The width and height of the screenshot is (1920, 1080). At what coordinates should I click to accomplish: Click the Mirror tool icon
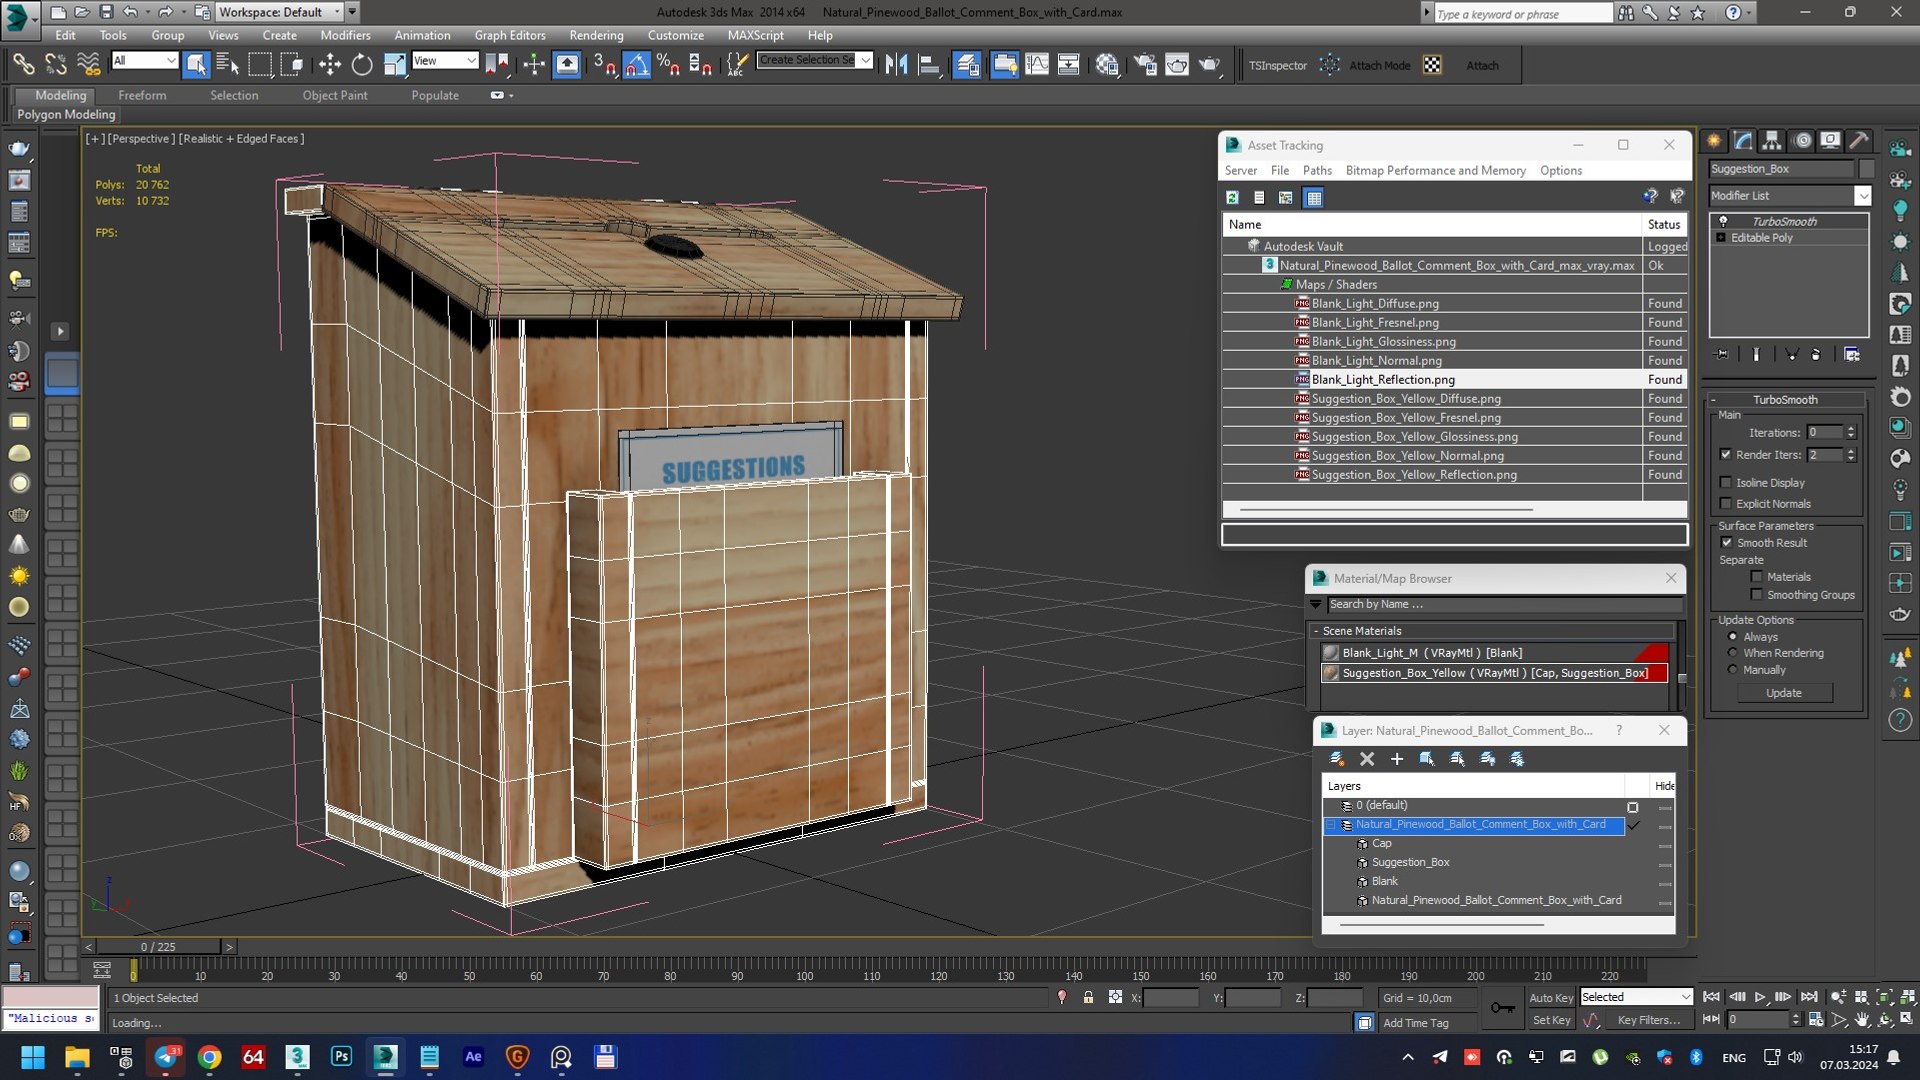(x=896, y=65)
